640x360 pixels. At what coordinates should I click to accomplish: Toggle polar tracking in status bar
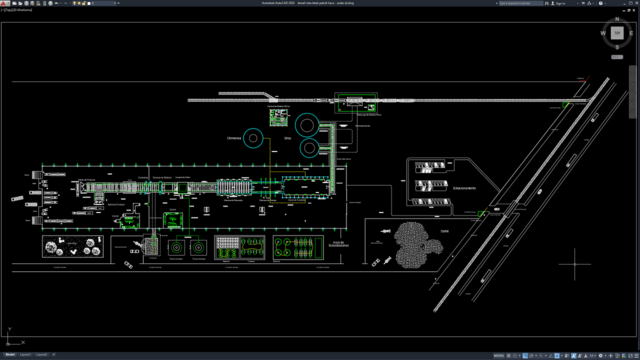tap(531, 356)
